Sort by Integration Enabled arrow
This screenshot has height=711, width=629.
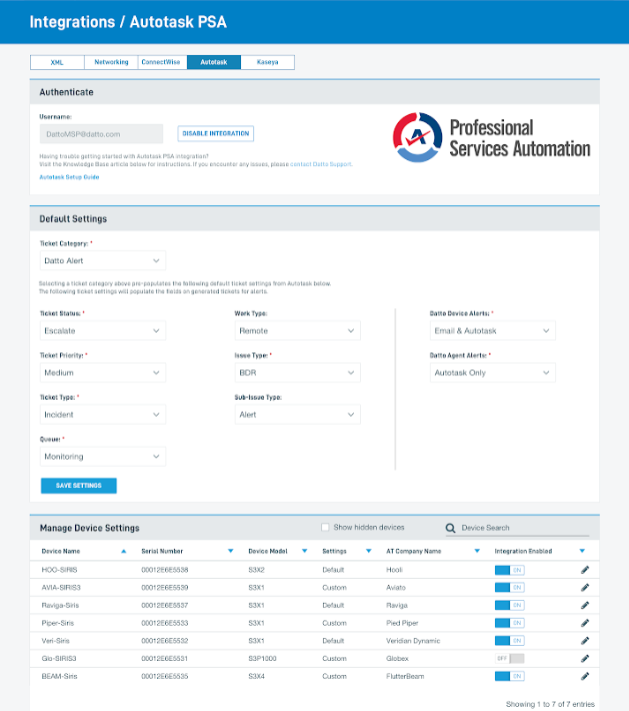click(x=582, y=551)
